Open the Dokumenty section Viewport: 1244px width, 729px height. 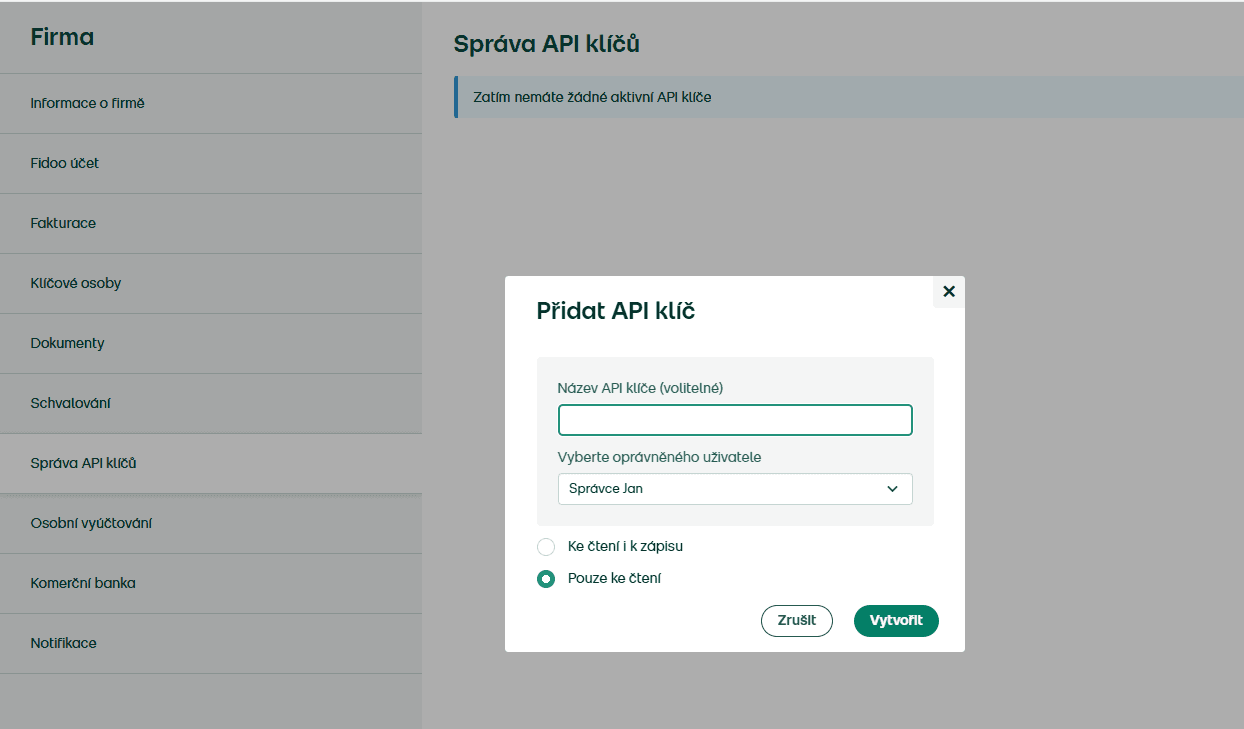(67, 343)
